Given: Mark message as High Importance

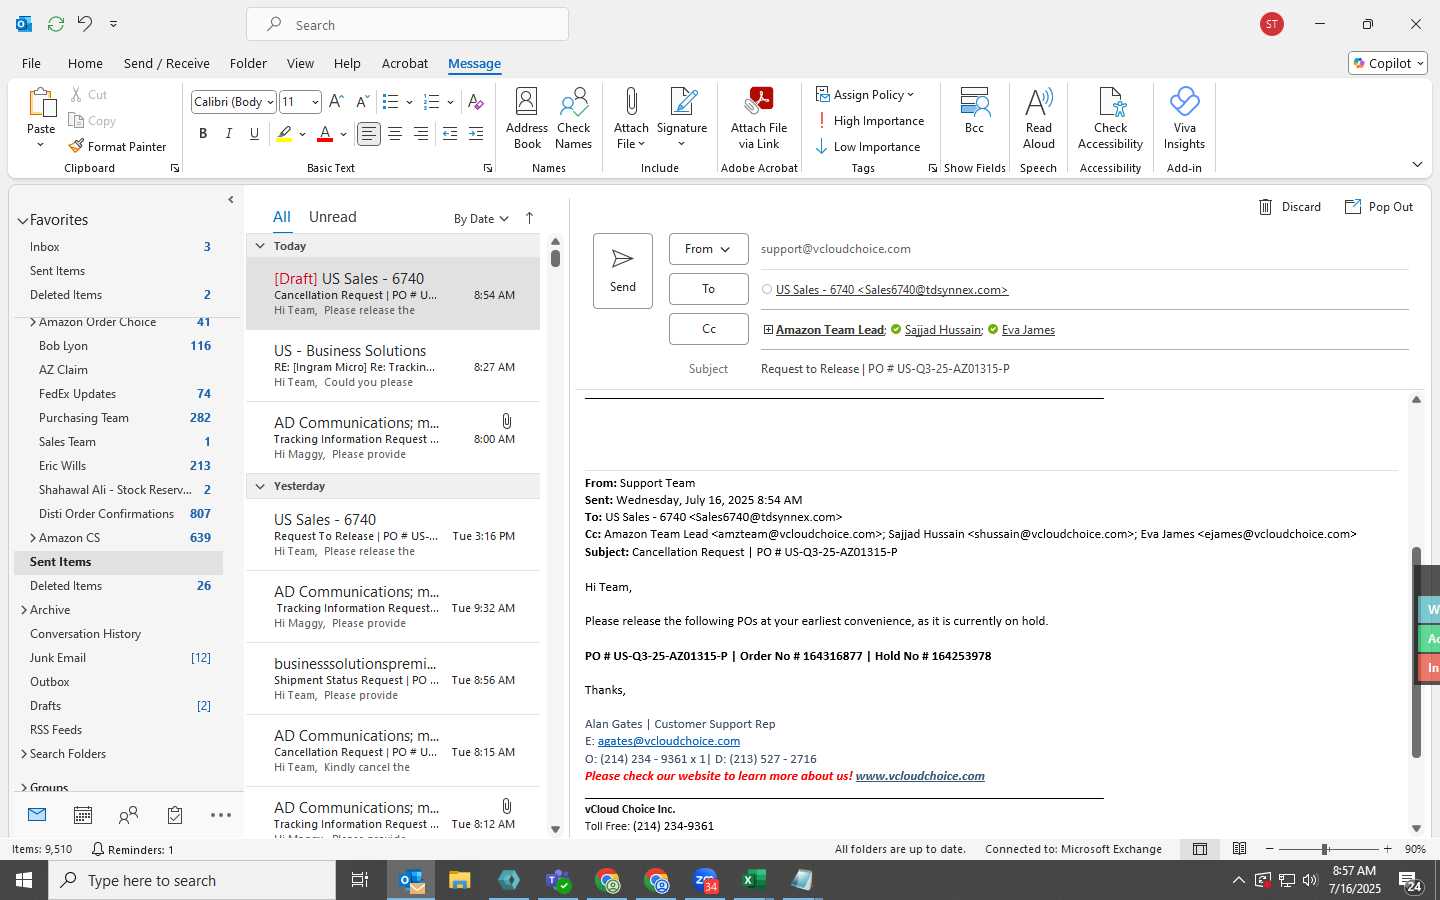Looking at the screenshot, I should pyautogui.click(x=869, y=121).
